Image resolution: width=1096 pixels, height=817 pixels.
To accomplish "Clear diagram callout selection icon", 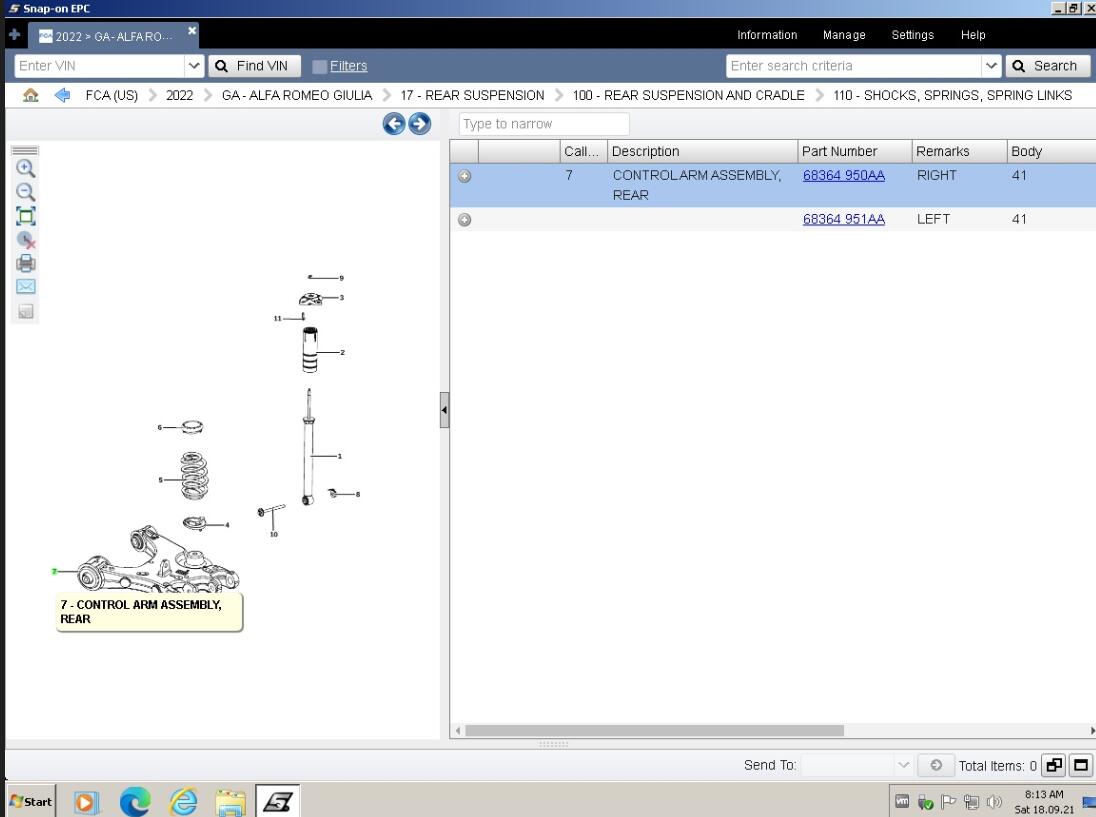I will 25,240.
